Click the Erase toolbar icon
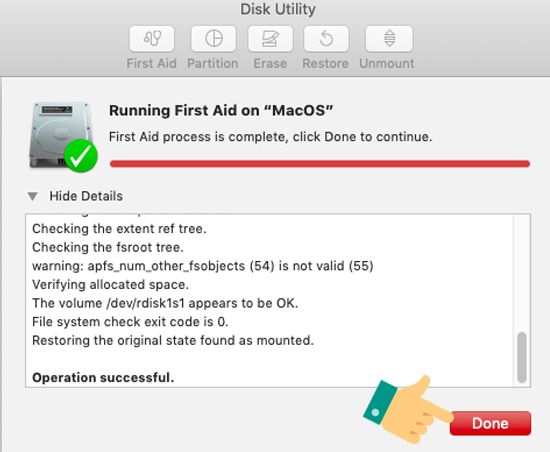The image size is (550, 452). click(270, 38)
